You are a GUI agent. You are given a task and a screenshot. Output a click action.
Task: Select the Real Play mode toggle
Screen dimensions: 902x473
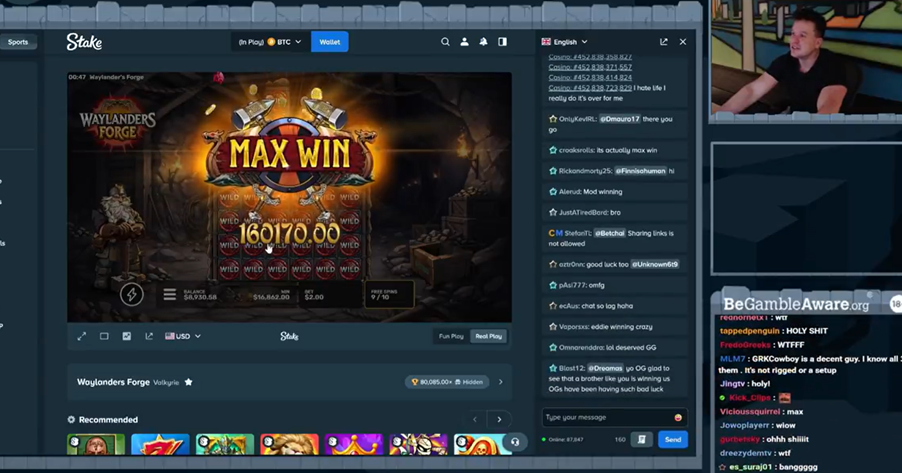(x=488, y=336)
